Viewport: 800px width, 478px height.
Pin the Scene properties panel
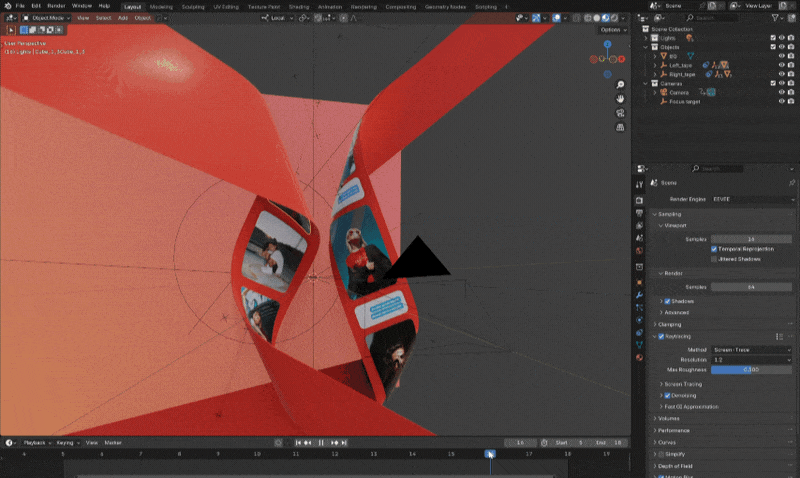791,183
